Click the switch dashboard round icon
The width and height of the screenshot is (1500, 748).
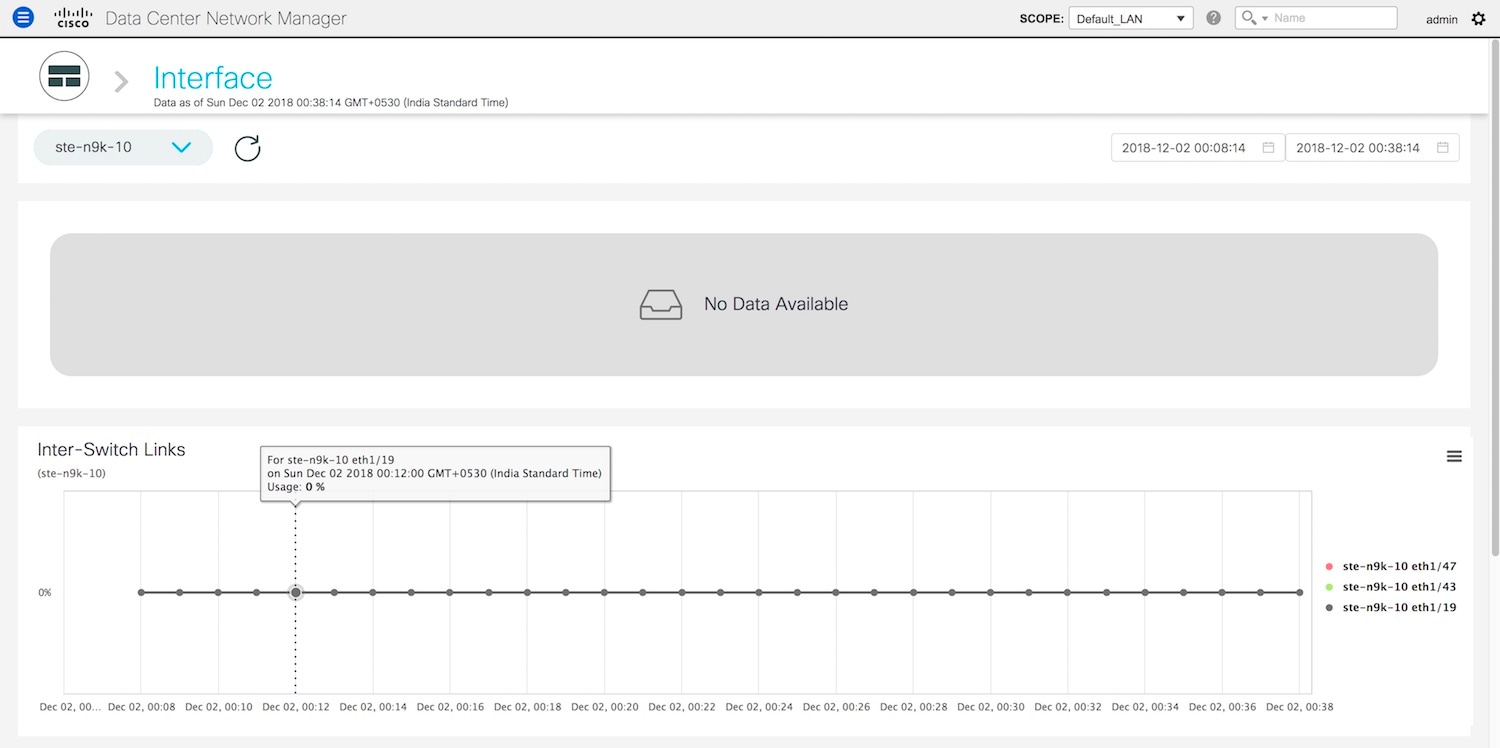tap(64, 77)
